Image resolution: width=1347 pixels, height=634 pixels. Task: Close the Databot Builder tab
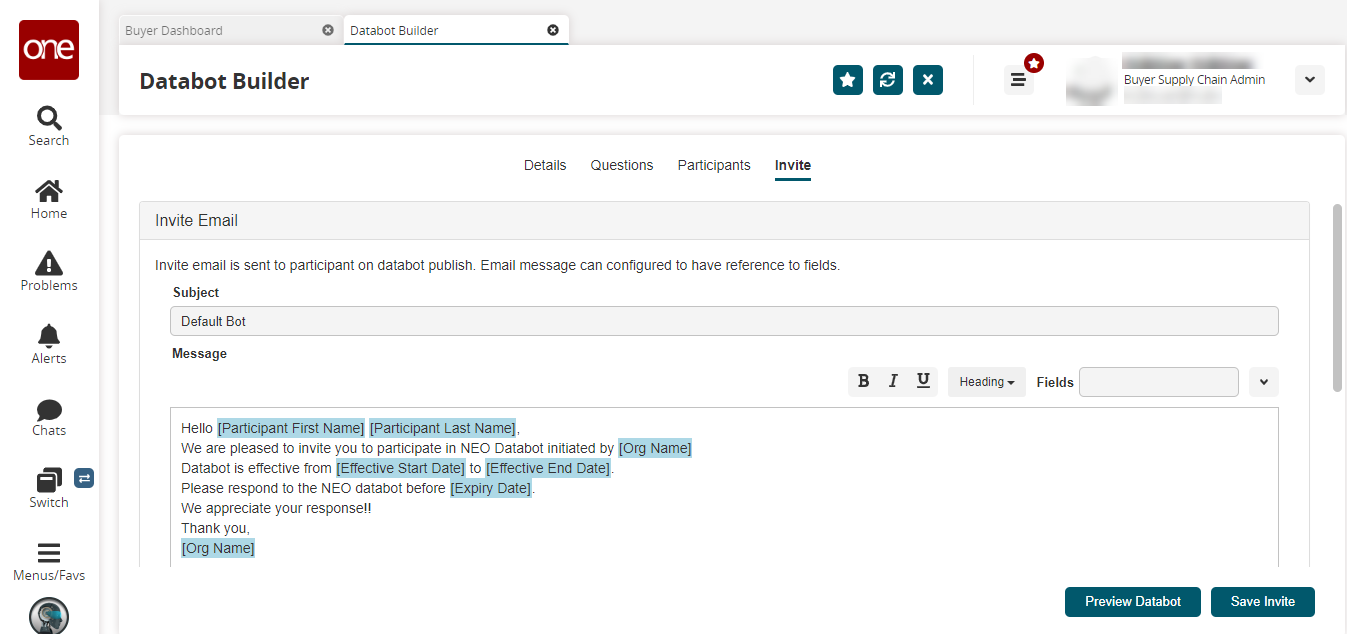[553, 30]
